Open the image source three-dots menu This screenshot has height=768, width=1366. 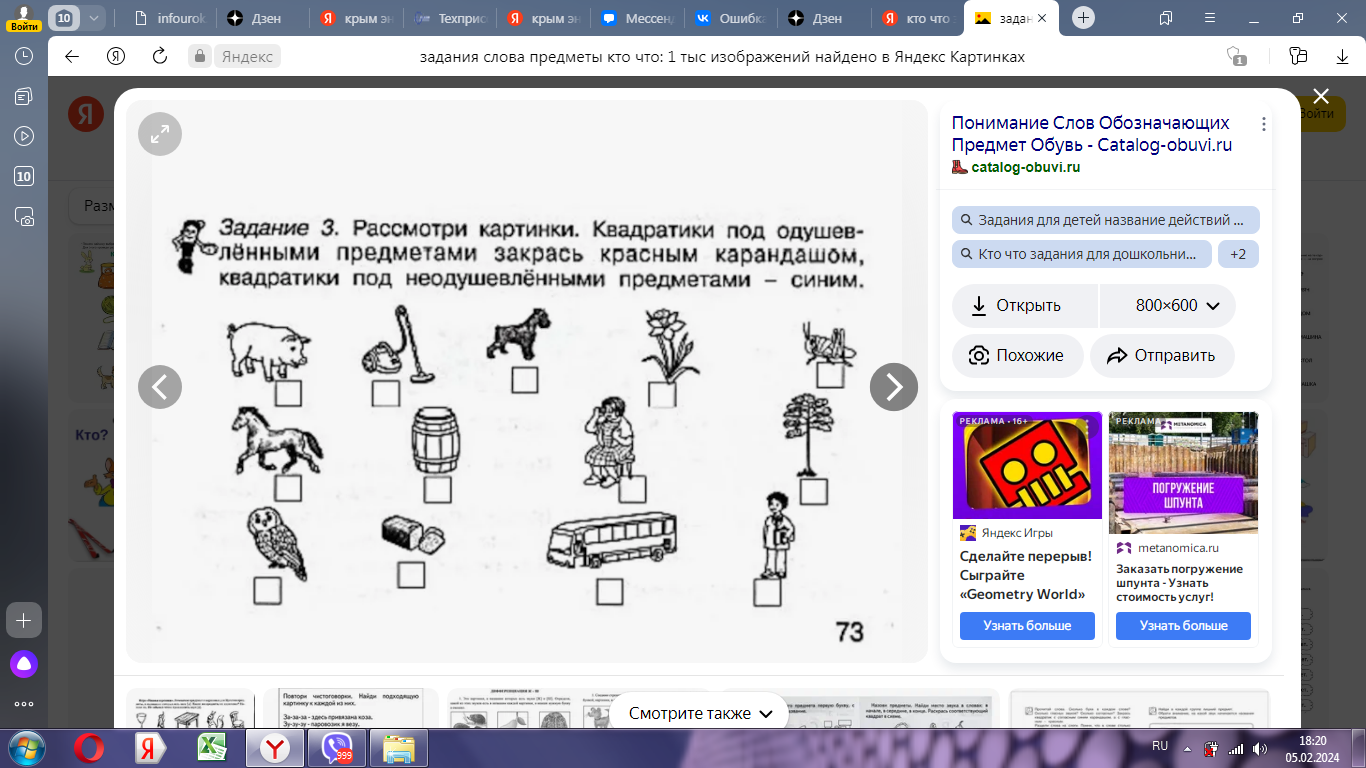point(1264,124)
